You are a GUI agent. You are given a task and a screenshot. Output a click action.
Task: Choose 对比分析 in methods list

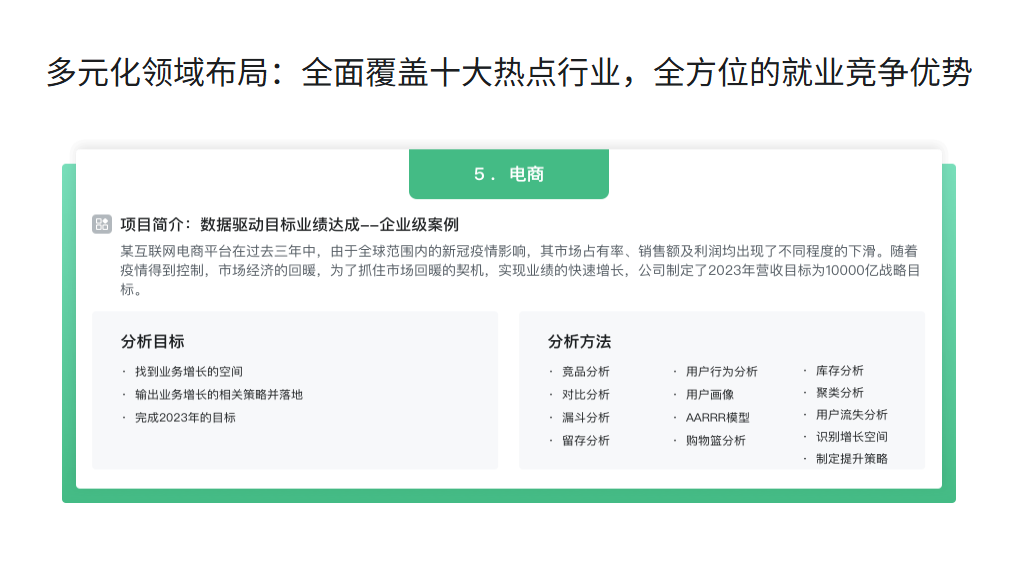(x=585, y=394)
